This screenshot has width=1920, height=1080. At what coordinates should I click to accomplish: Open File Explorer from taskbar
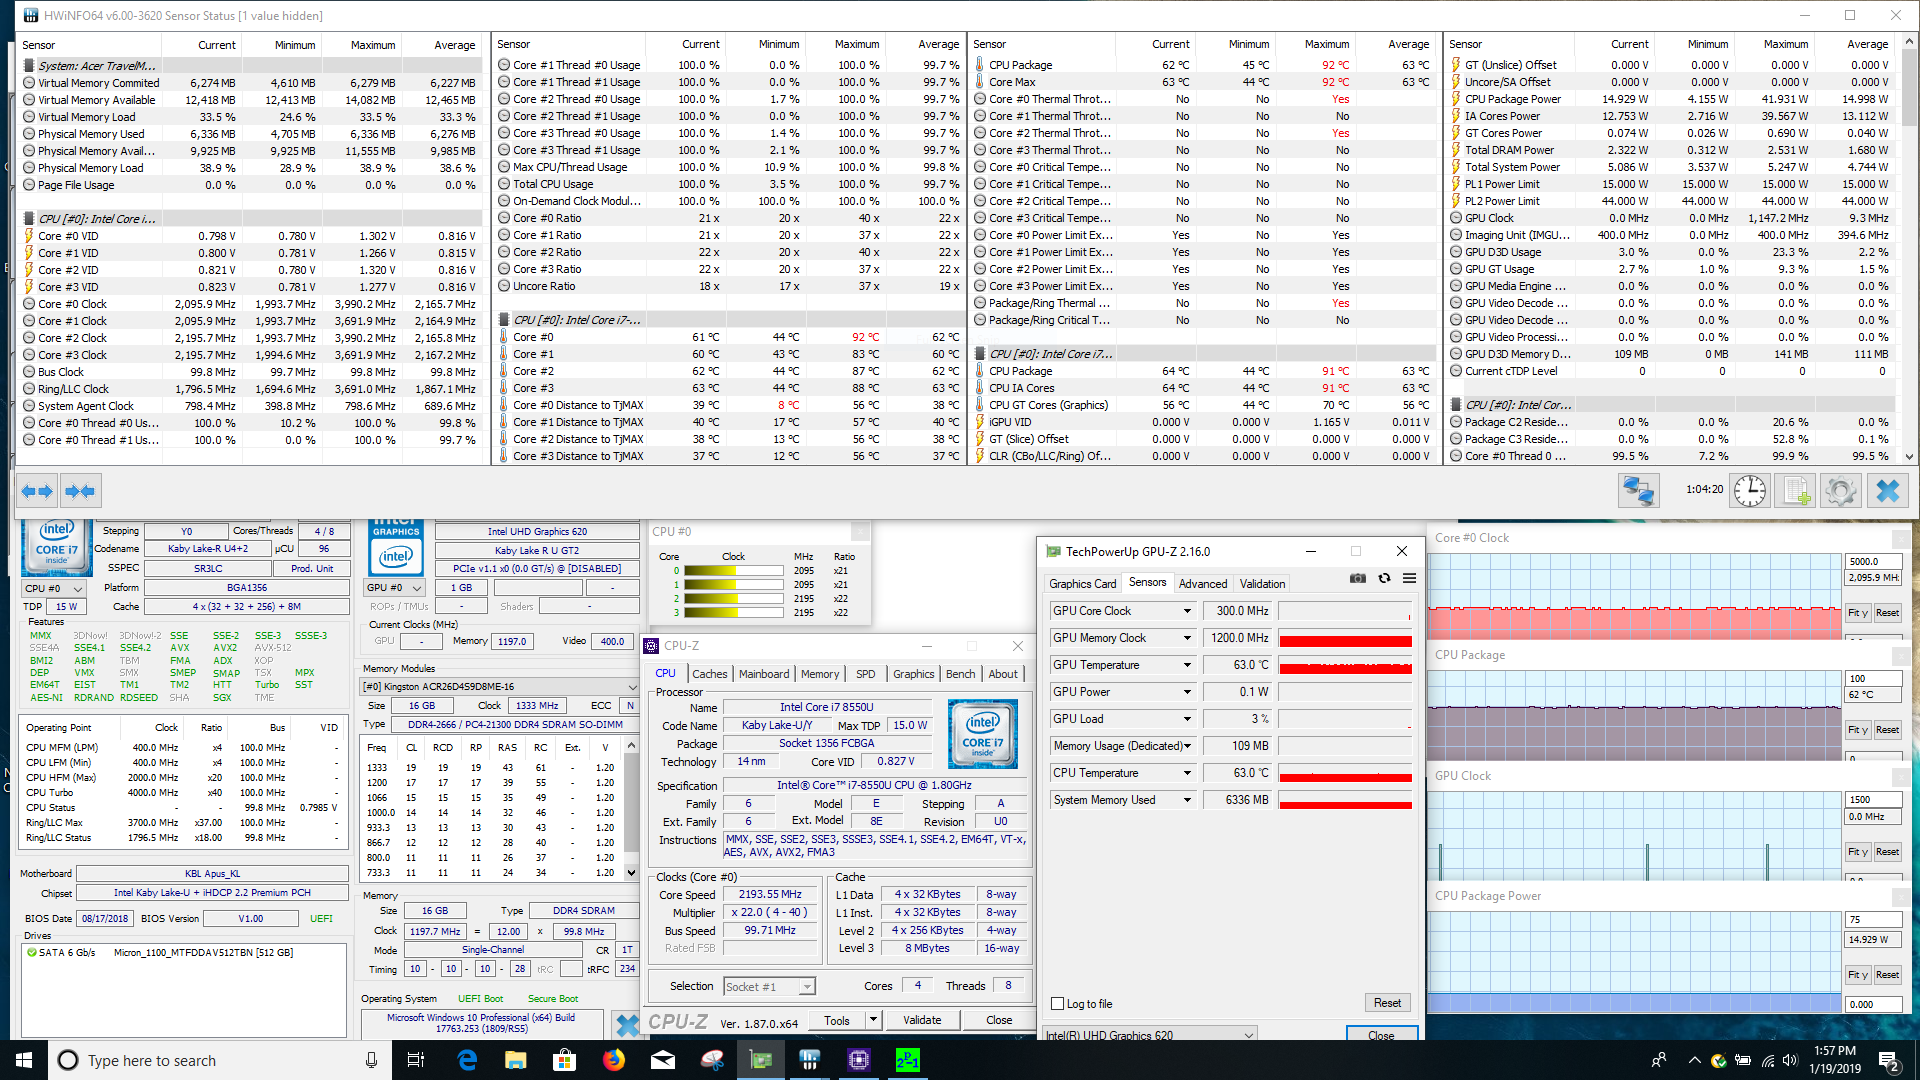coord(516,1060)
